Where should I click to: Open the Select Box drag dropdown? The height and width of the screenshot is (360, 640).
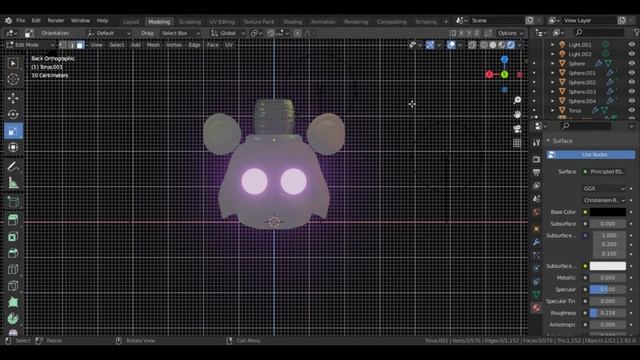[x=180, y=33]
